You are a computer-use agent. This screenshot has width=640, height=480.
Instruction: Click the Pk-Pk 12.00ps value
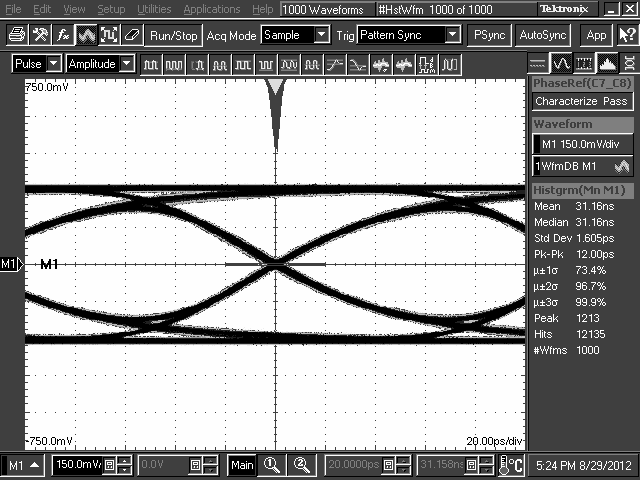pos(595,254)
